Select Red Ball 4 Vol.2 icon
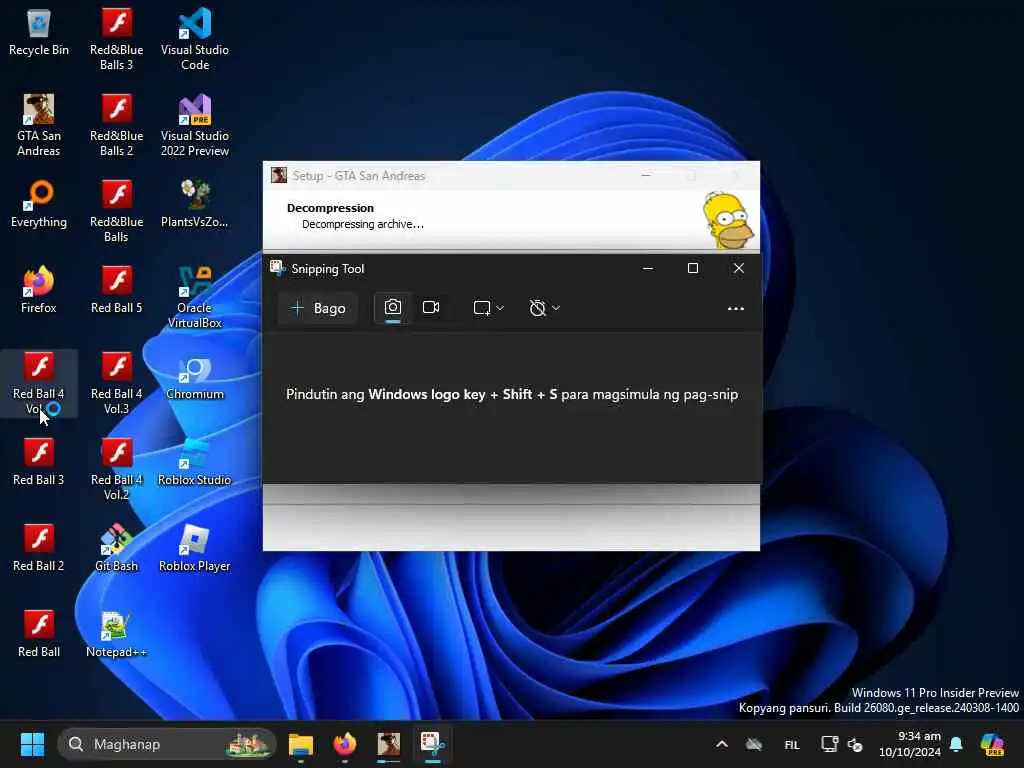This screenshot has height=768, width=1024. (116, 470)
